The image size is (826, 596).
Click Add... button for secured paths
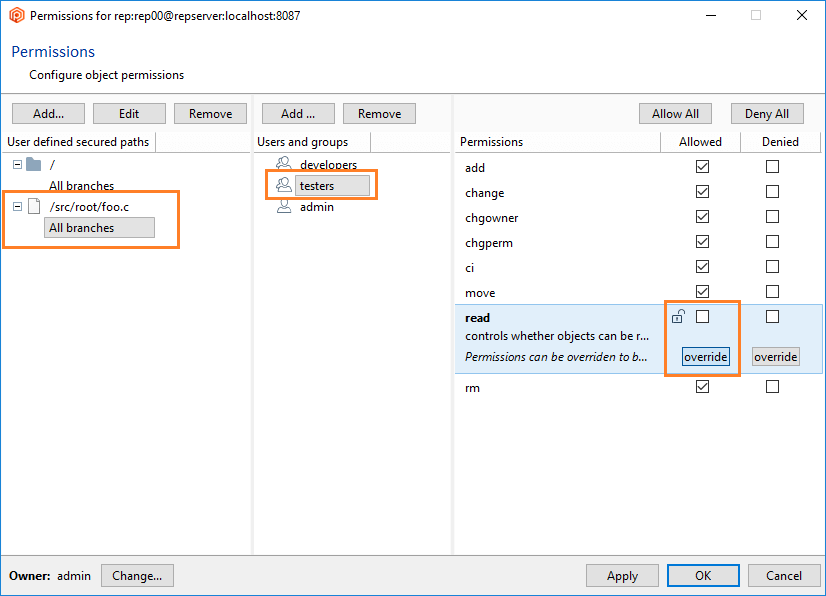point(48,113)
